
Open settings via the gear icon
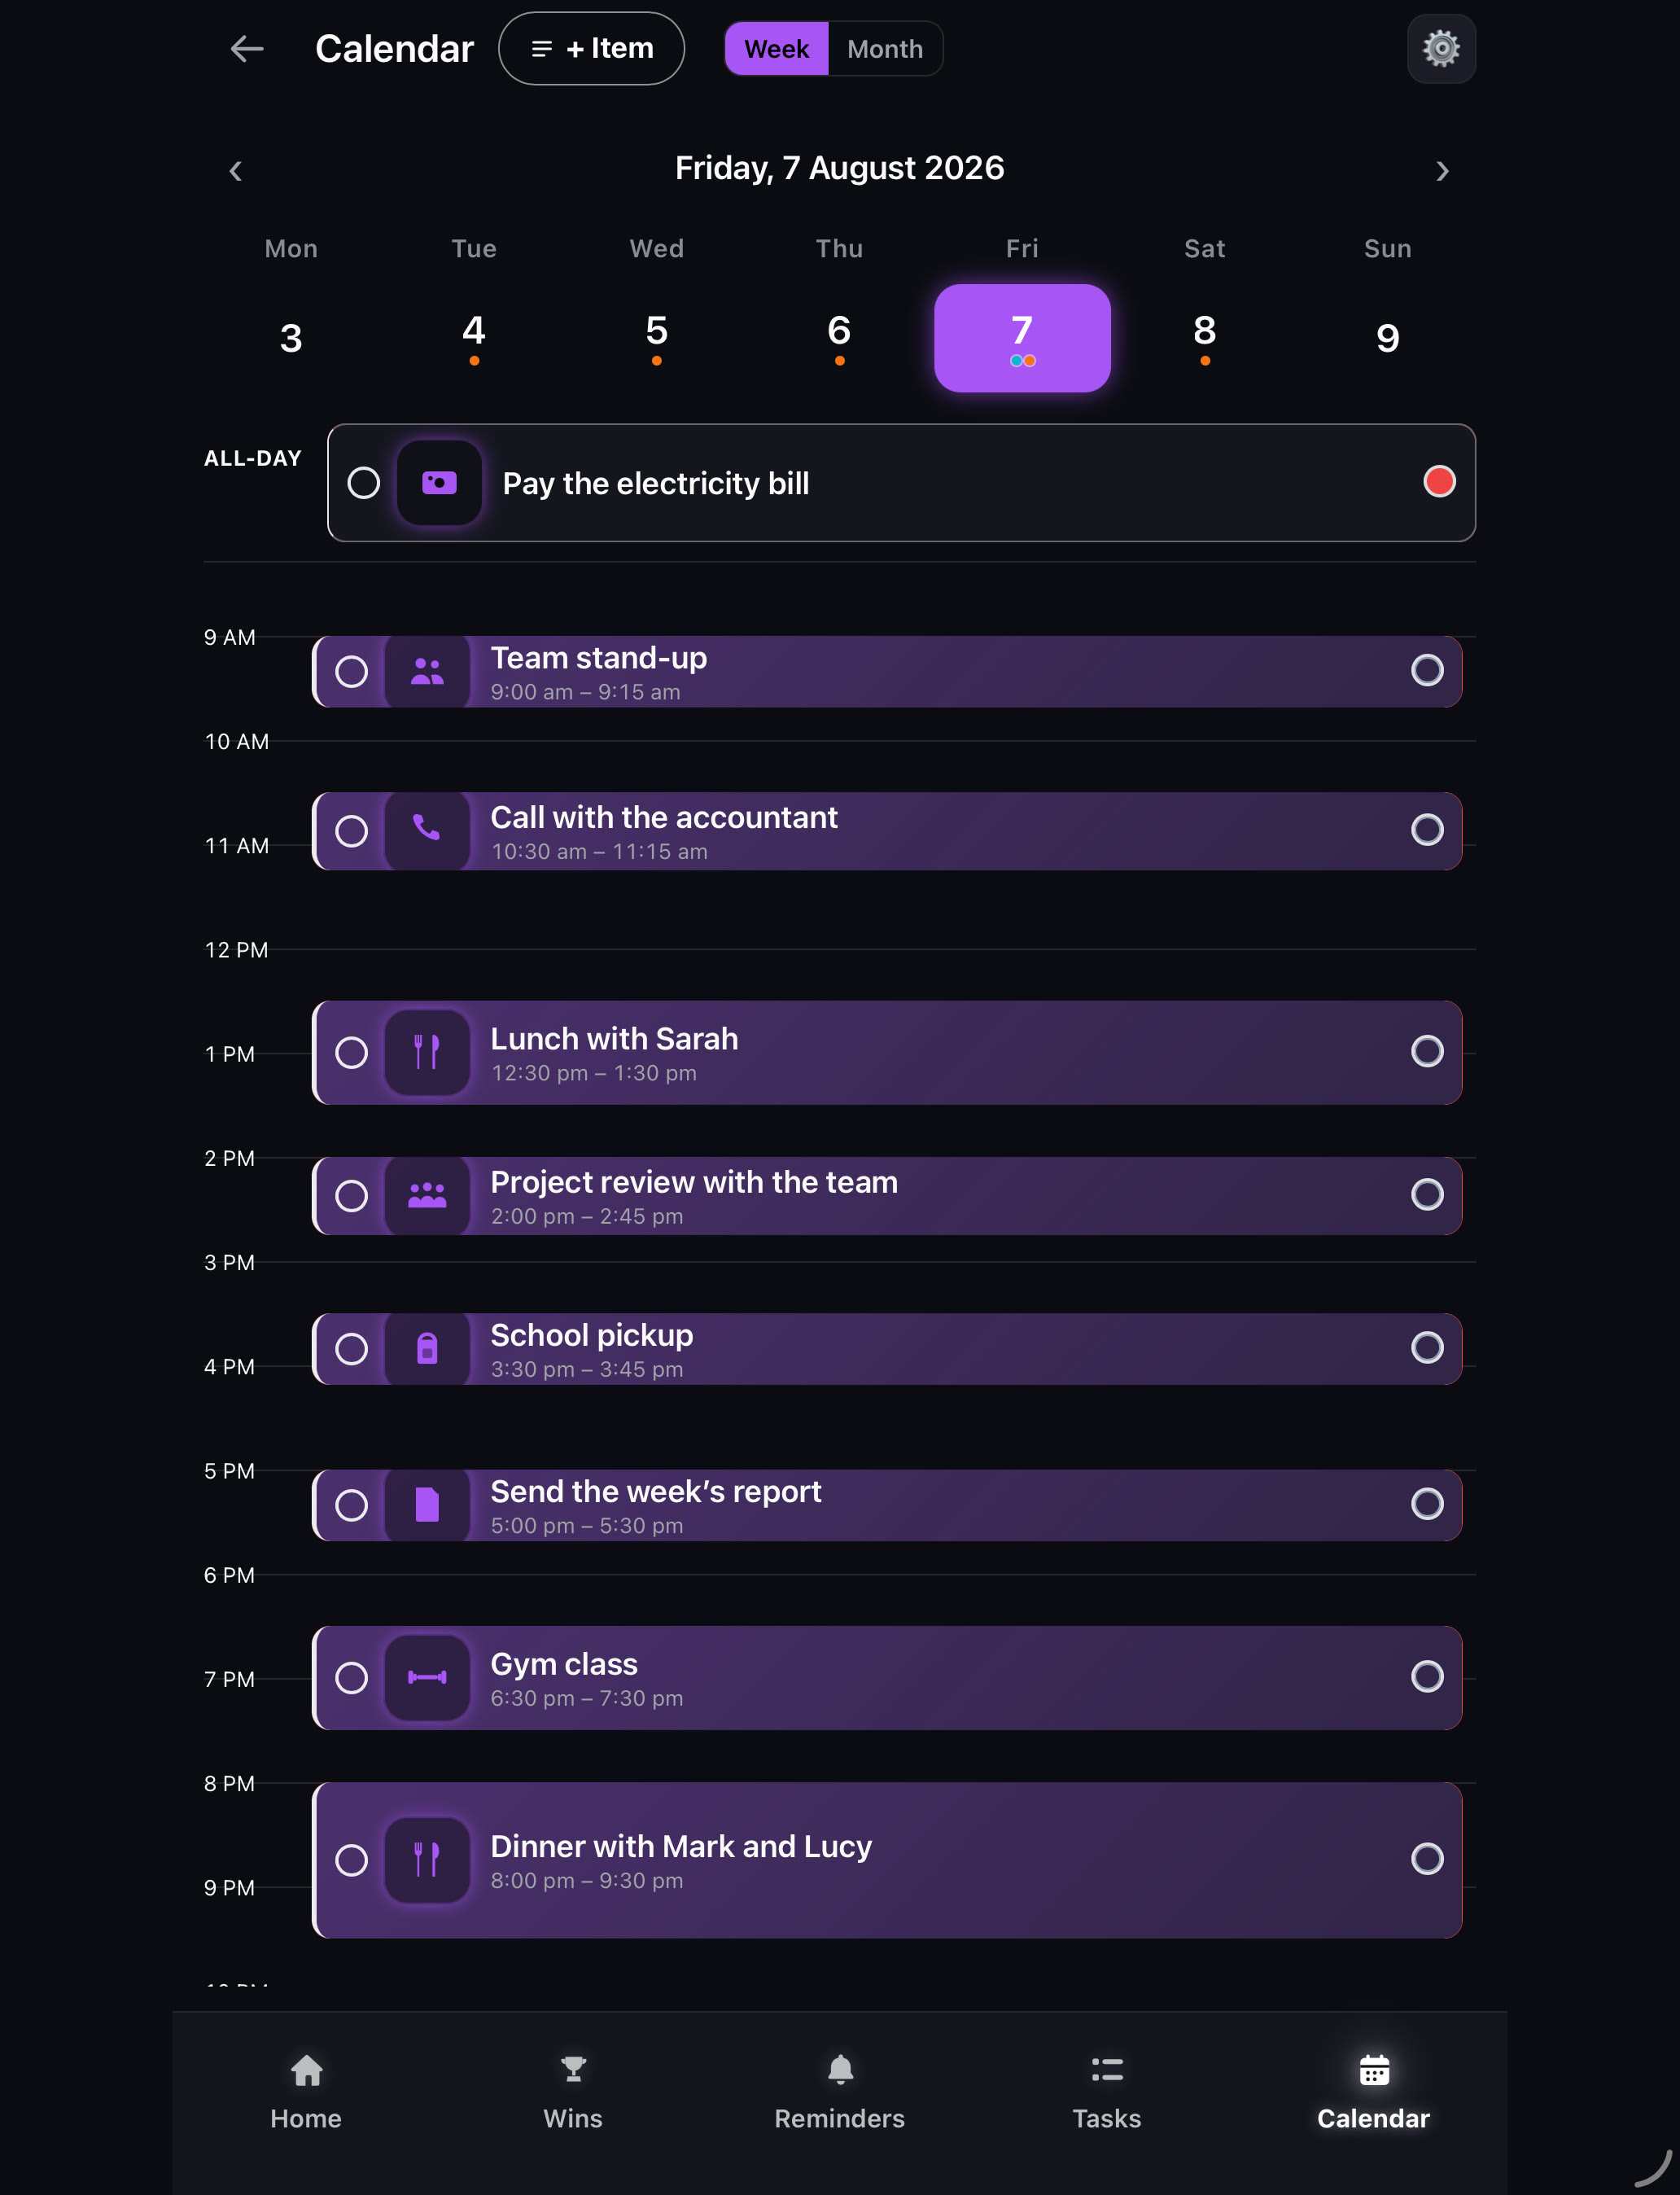tap(1441, 48)
